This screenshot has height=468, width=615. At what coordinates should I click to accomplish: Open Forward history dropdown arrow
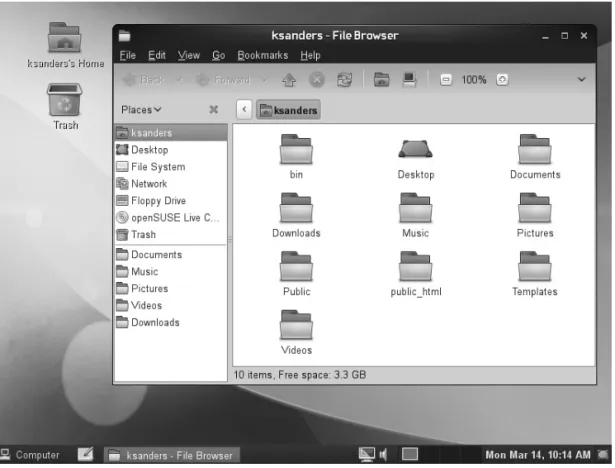point(264,80)
